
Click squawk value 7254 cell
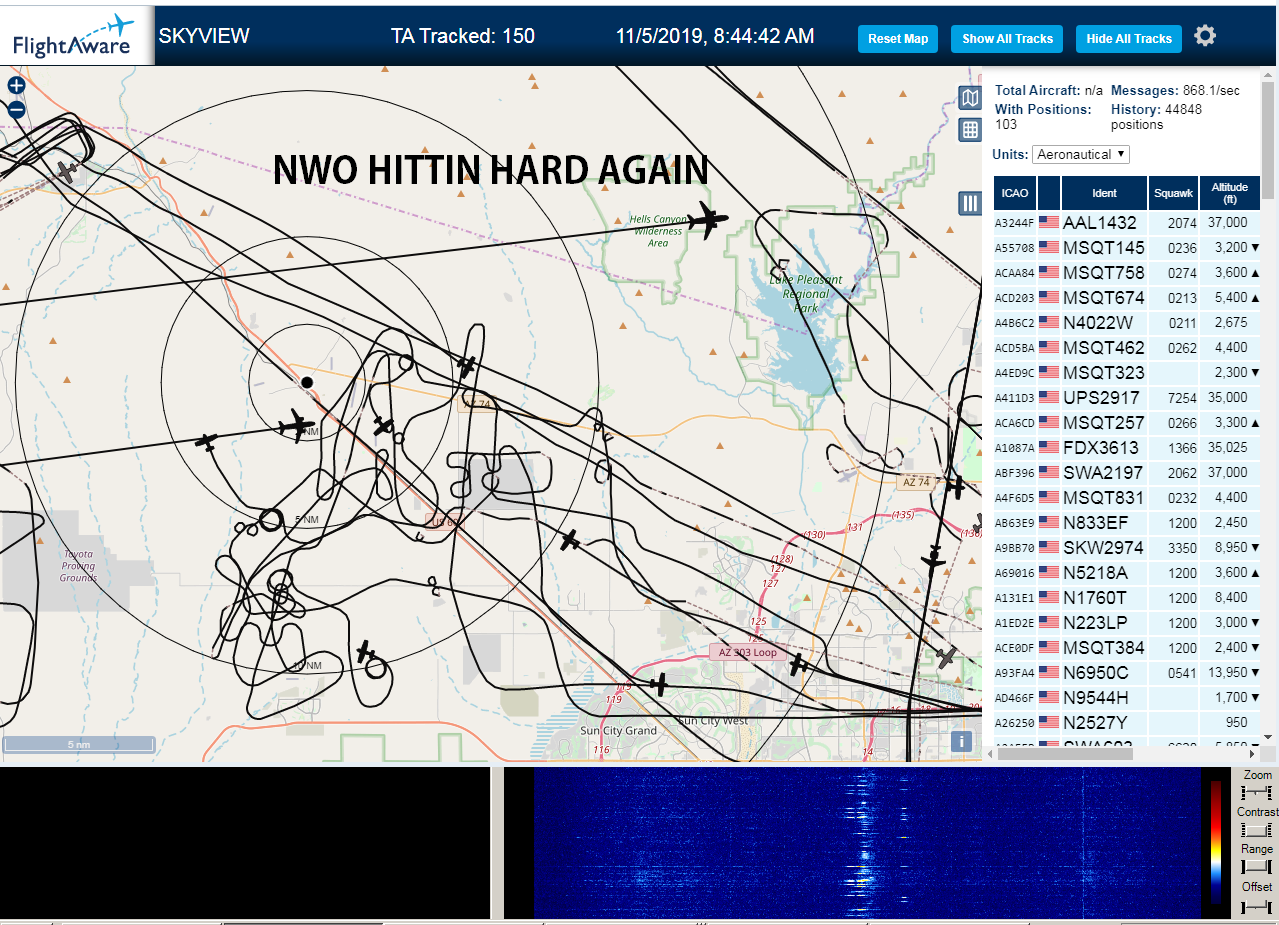1173,398
